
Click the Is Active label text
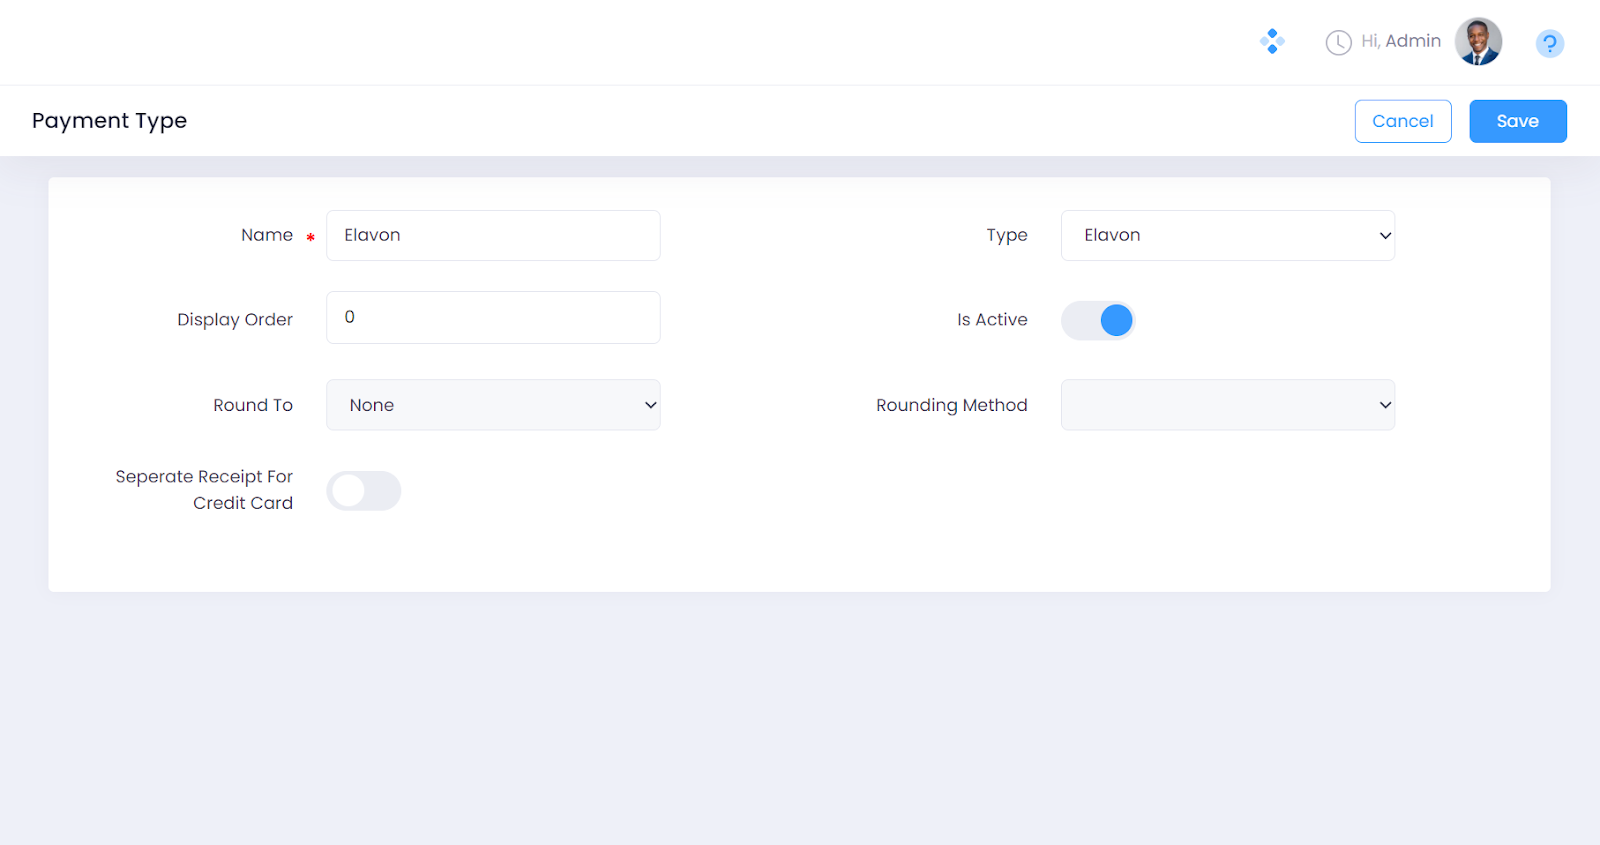pyautogui.click(x=992, y=320)
